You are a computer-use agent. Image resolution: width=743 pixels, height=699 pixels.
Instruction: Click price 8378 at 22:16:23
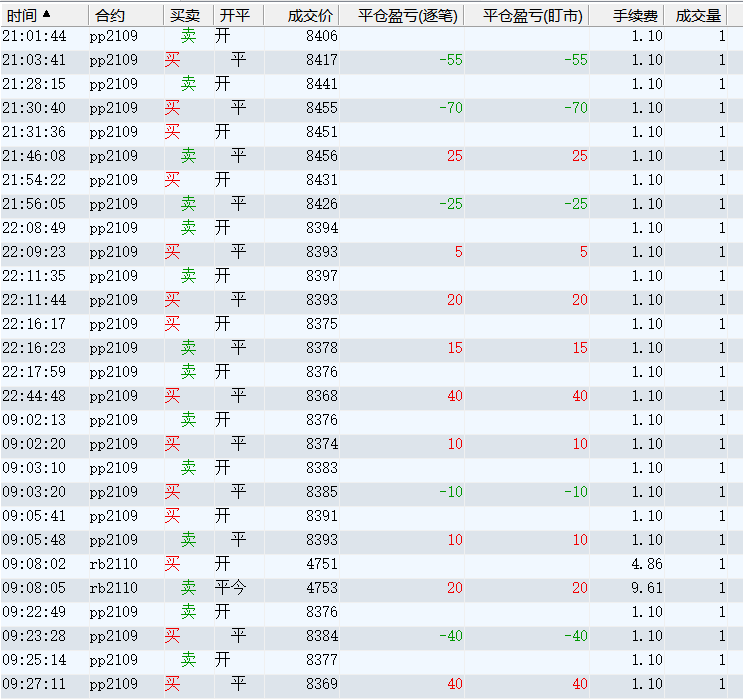(322, 348)
